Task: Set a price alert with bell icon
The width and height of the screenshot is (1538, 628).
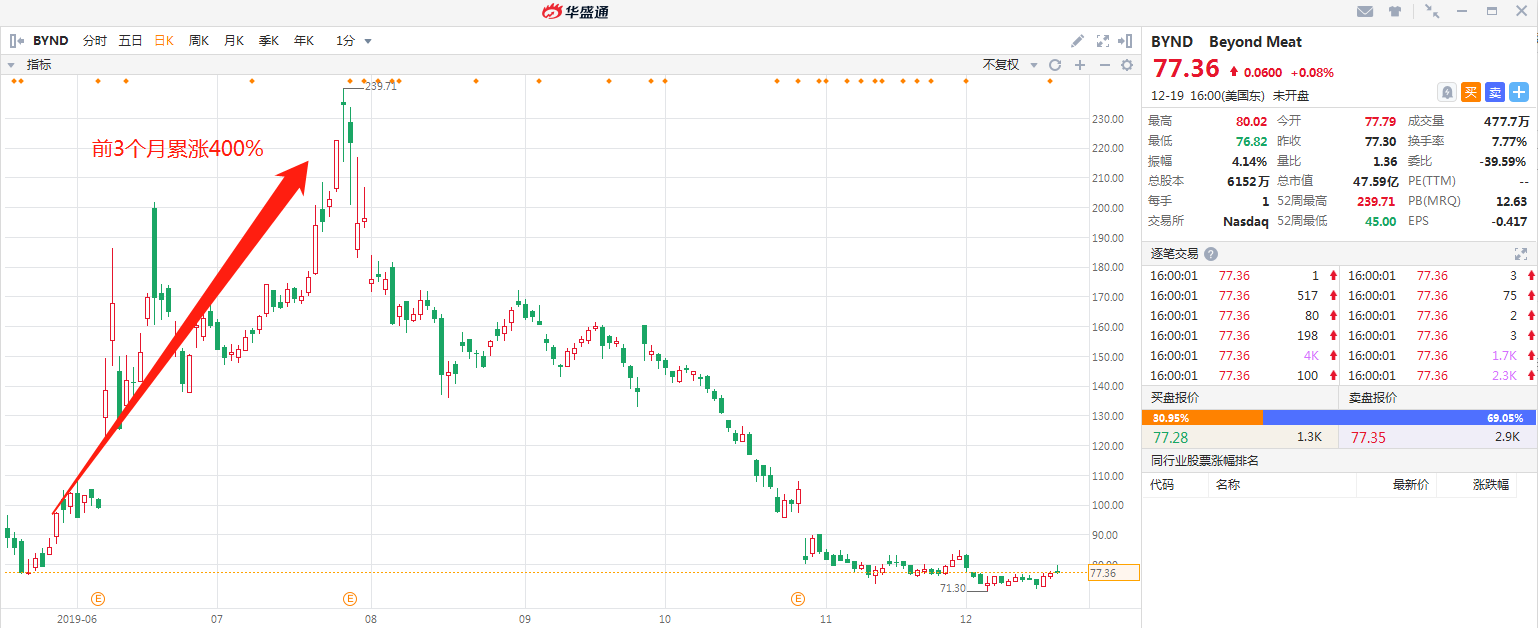Action: click(x=1447, y=92)
